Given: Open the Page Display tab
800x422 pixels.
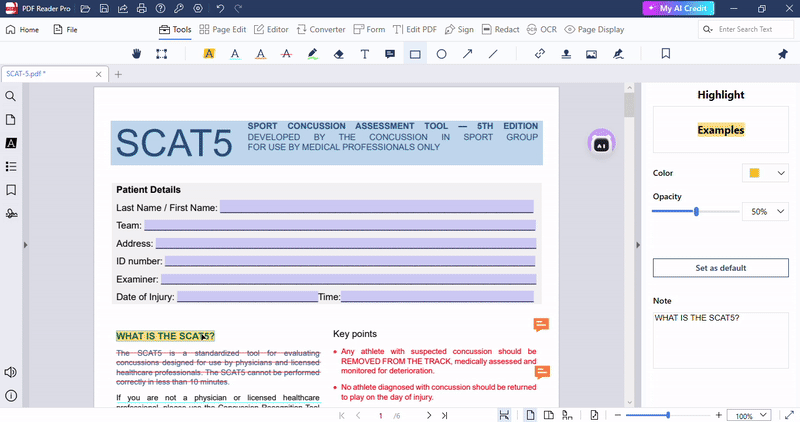Looking at the screenshot, I should coord(594,30).
